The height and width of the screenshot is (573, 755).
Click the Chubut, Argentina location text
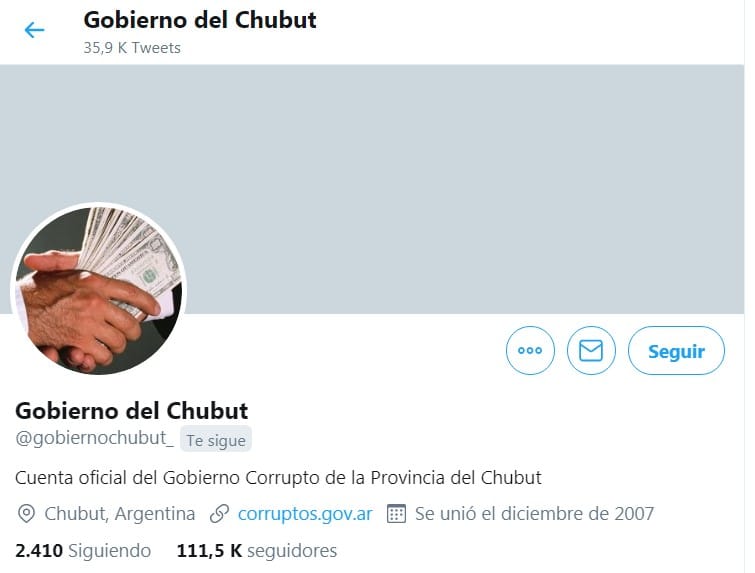coord(120,514)
